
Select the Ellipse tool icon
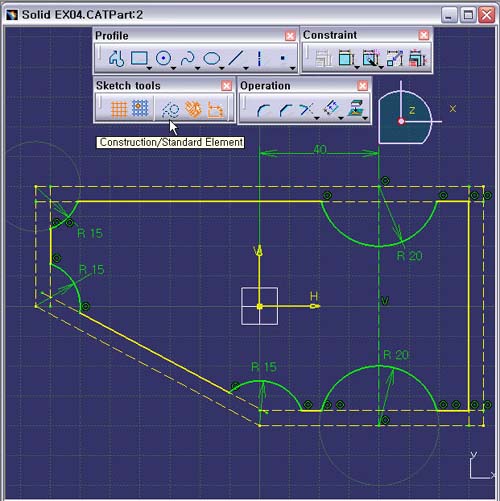pos(212,59)
